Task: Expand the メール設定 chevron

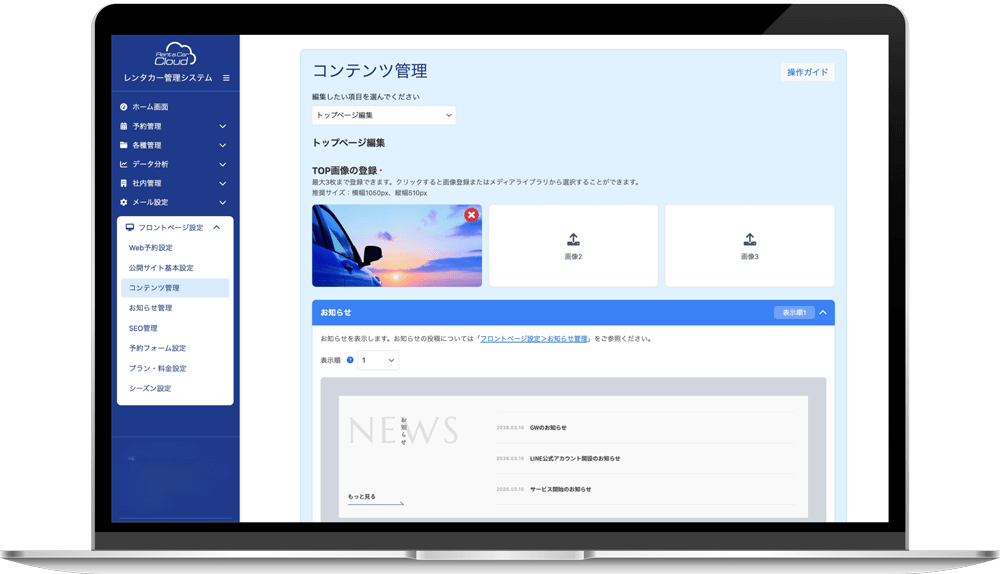Action: pyautogui.click(x=223, y=202)
